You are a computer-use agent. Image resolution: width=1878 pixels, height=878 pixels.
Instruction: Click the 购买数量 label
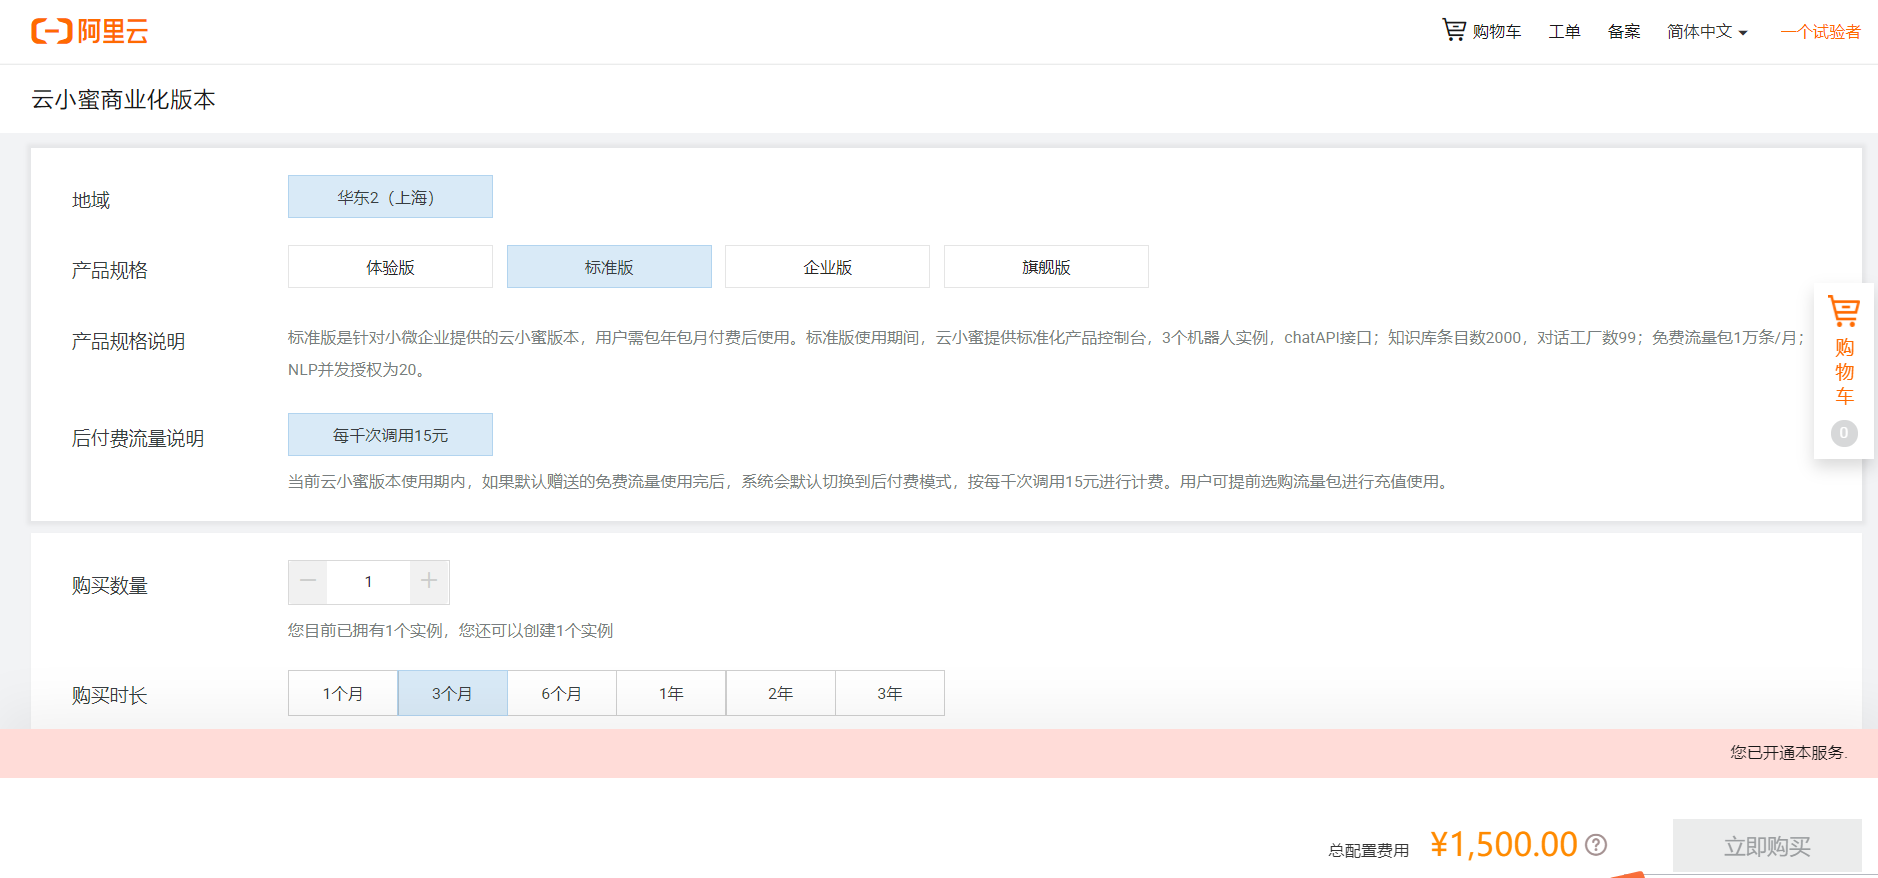(109, 585)
